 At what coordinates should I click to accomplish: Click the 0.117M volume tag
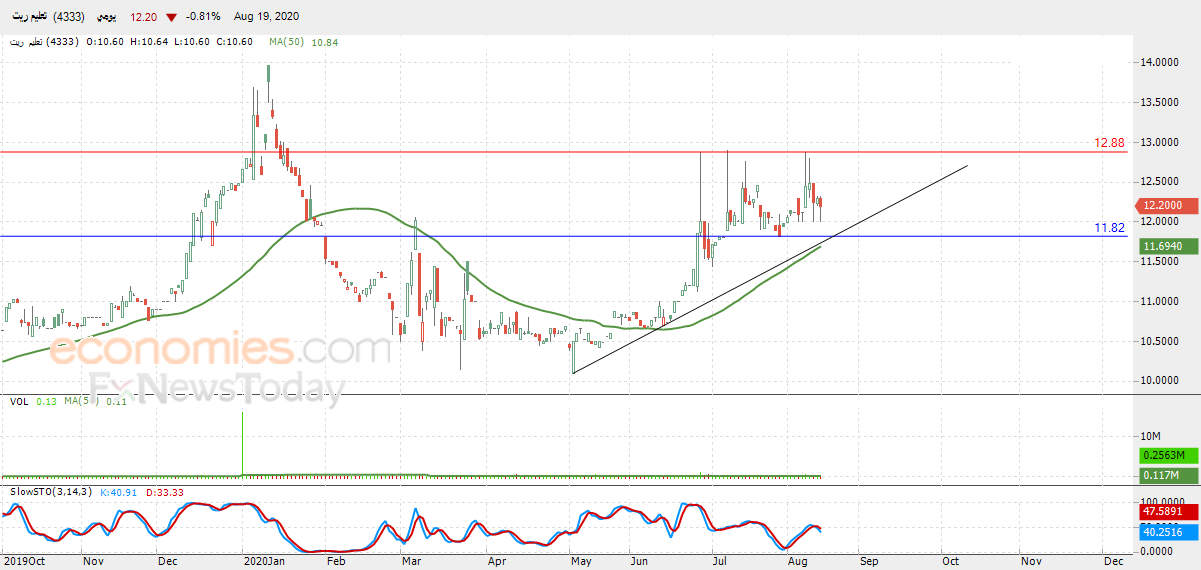coord(1169,475)
